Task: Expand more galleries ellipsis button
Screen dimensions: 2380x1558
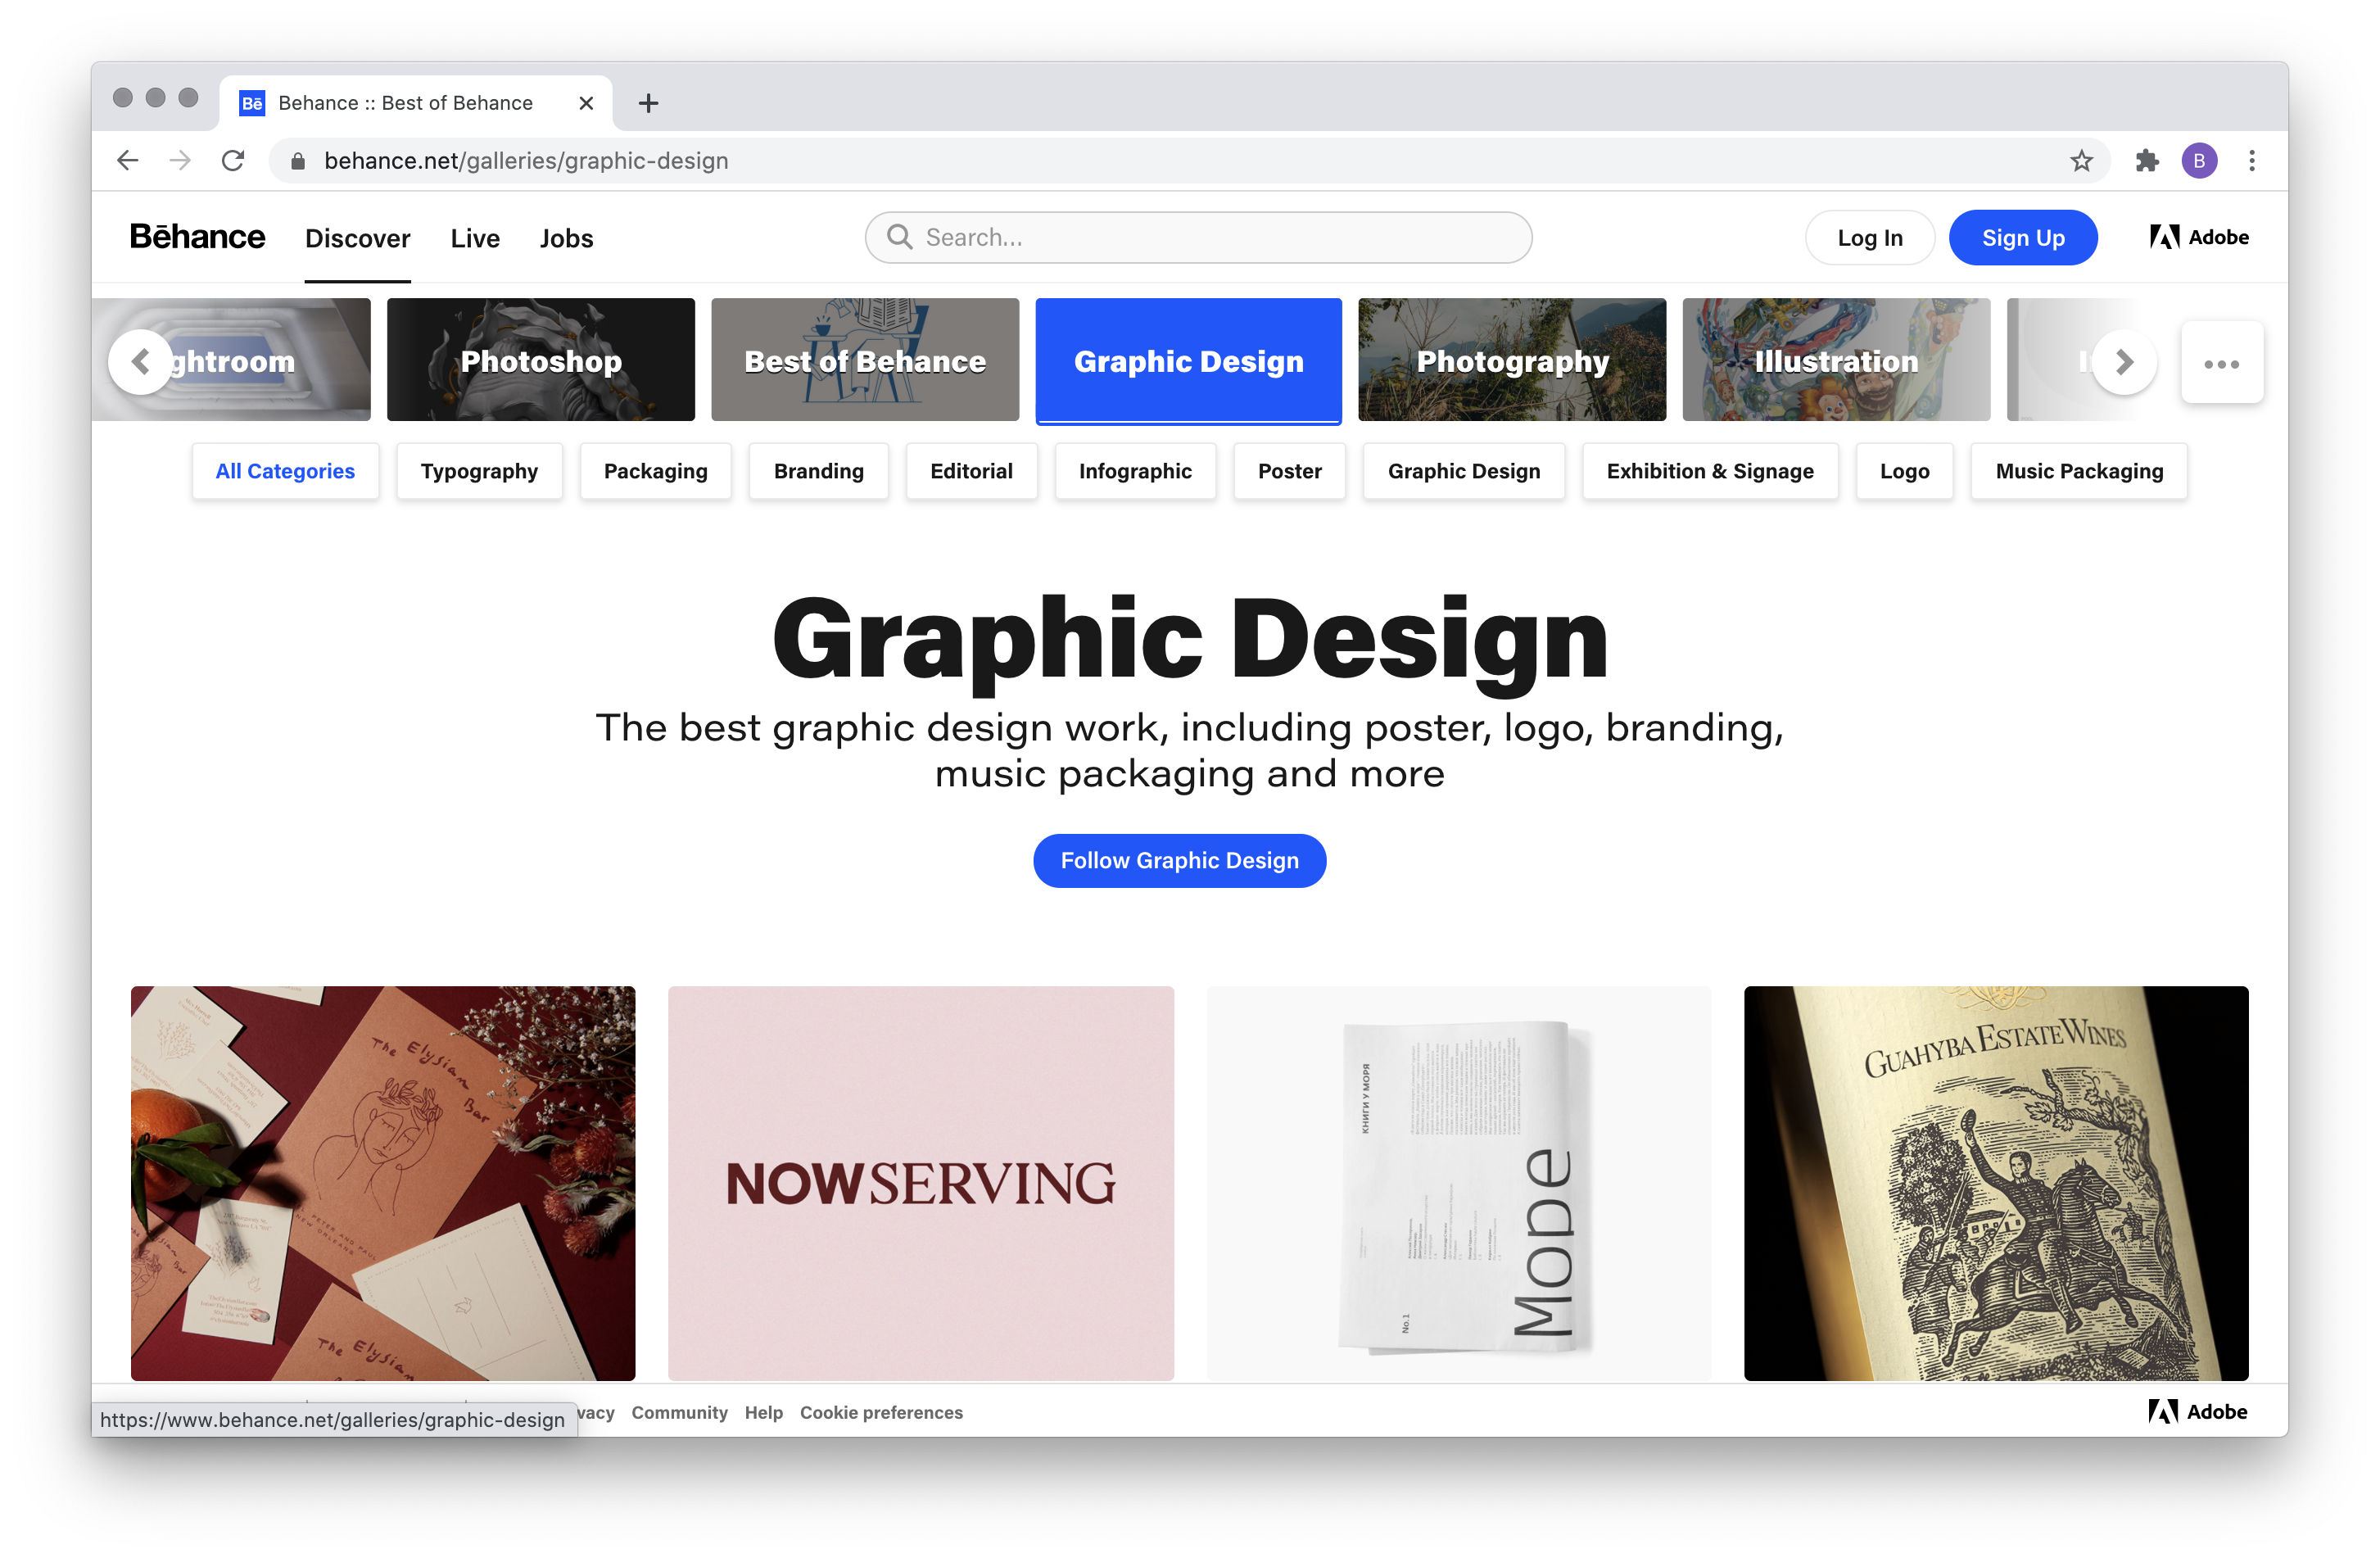Action: (2221, 363)
